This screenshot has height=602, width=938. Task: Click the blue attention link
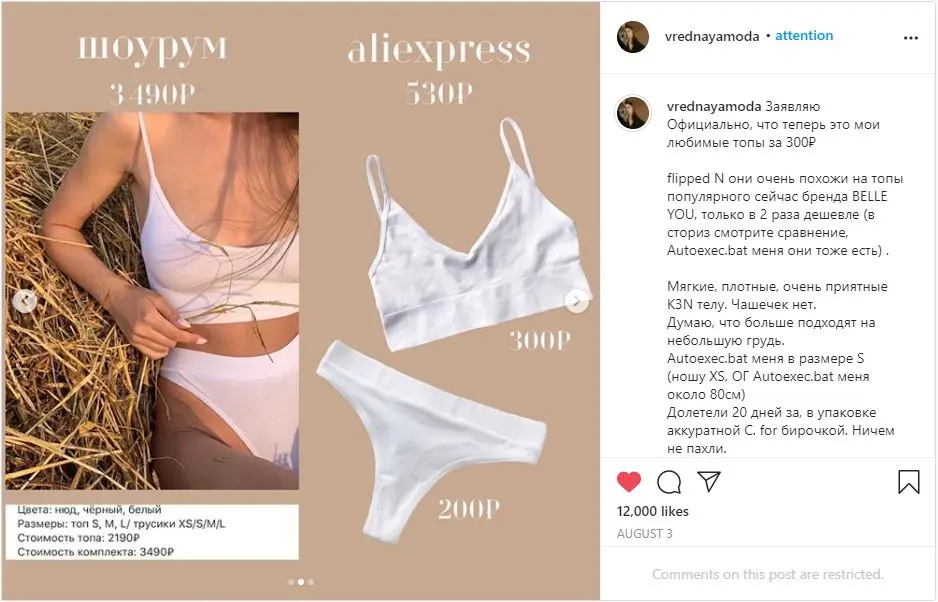point(804,35)
